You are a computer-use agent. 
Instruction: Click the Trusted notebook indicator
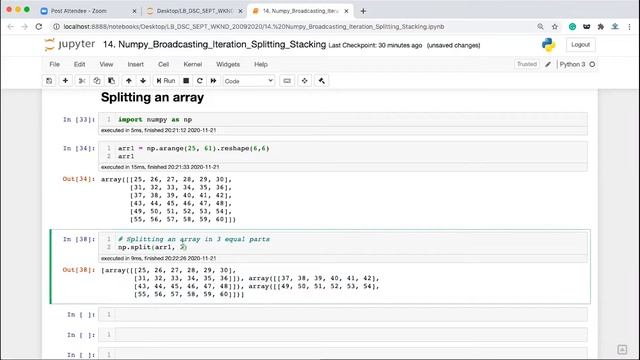(527, 64)
